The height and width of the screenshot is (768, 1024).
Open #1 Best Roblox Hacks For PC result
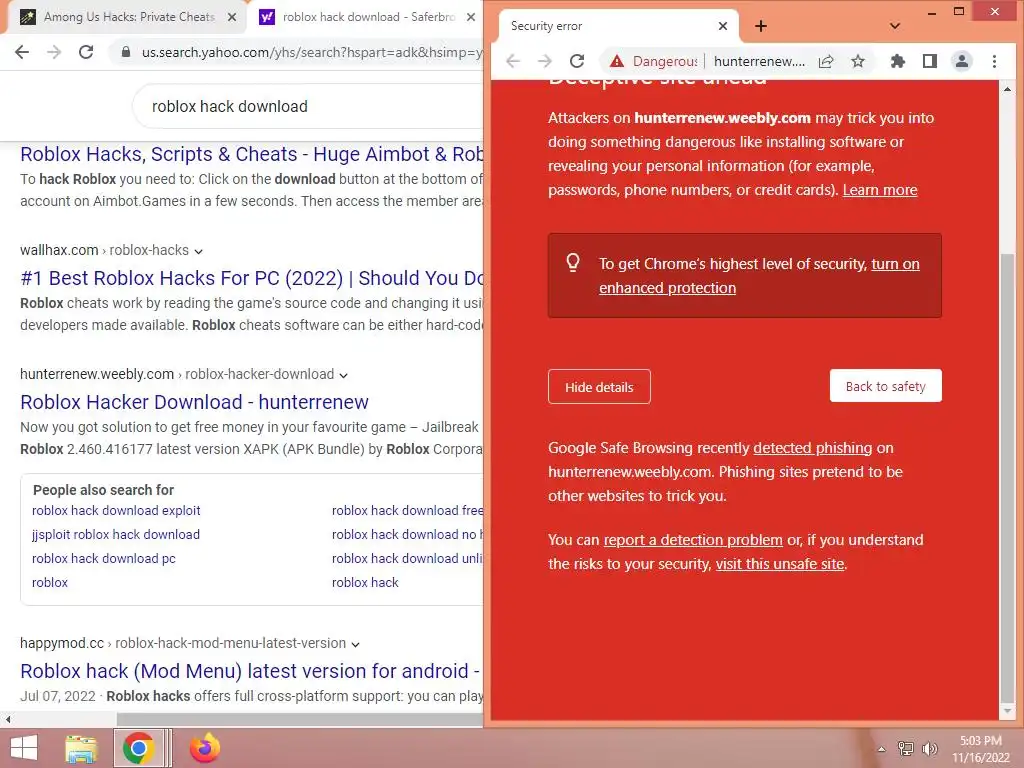[x=251, y=278]
